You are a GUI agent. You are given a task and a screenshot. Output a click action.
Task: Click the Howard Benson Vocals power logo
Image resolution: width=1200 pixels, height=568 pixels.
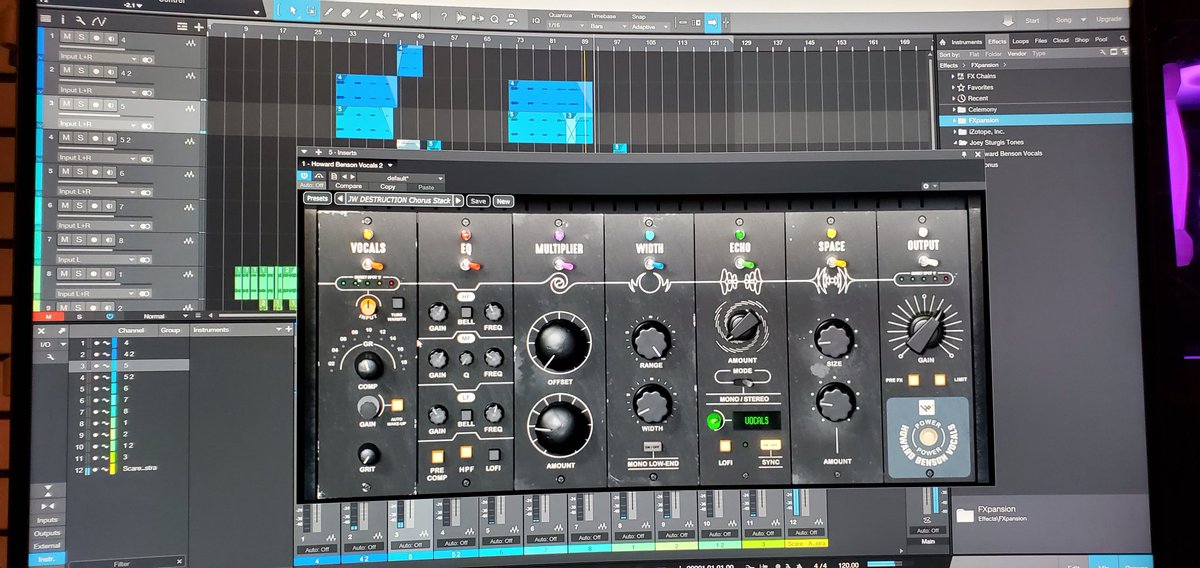[x=927, y=439]
